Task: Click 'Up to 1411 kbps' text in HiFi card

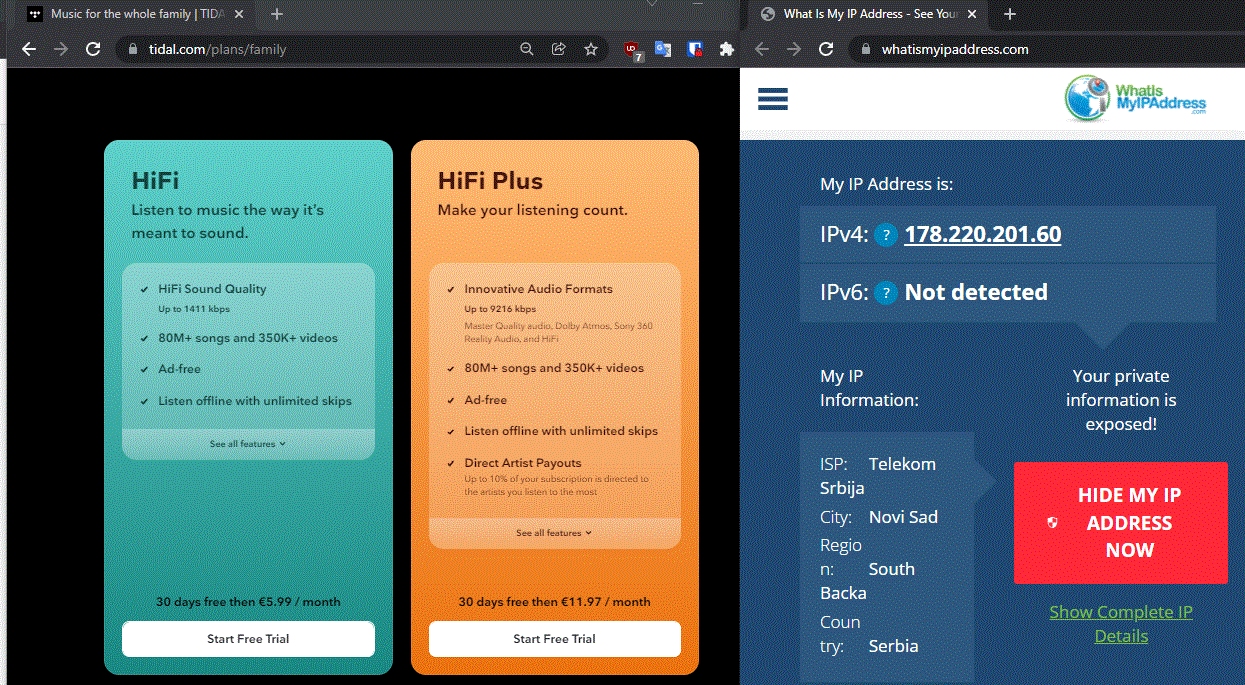Action: click(x=194, y=309)
